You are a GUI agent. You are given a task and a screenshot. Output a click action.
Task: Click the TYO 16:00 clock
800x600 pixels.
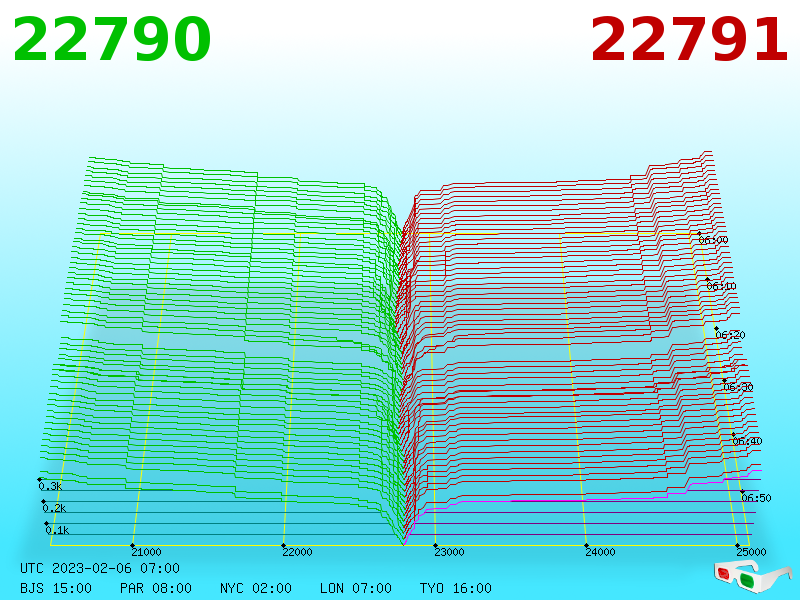click(456, 588)
